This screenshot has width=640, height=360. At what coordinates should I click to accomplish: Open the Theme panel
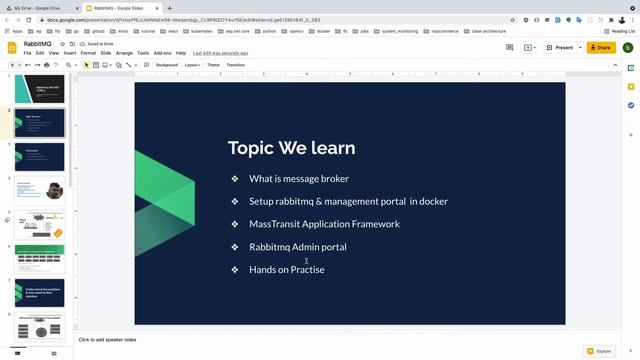(213, 65)
